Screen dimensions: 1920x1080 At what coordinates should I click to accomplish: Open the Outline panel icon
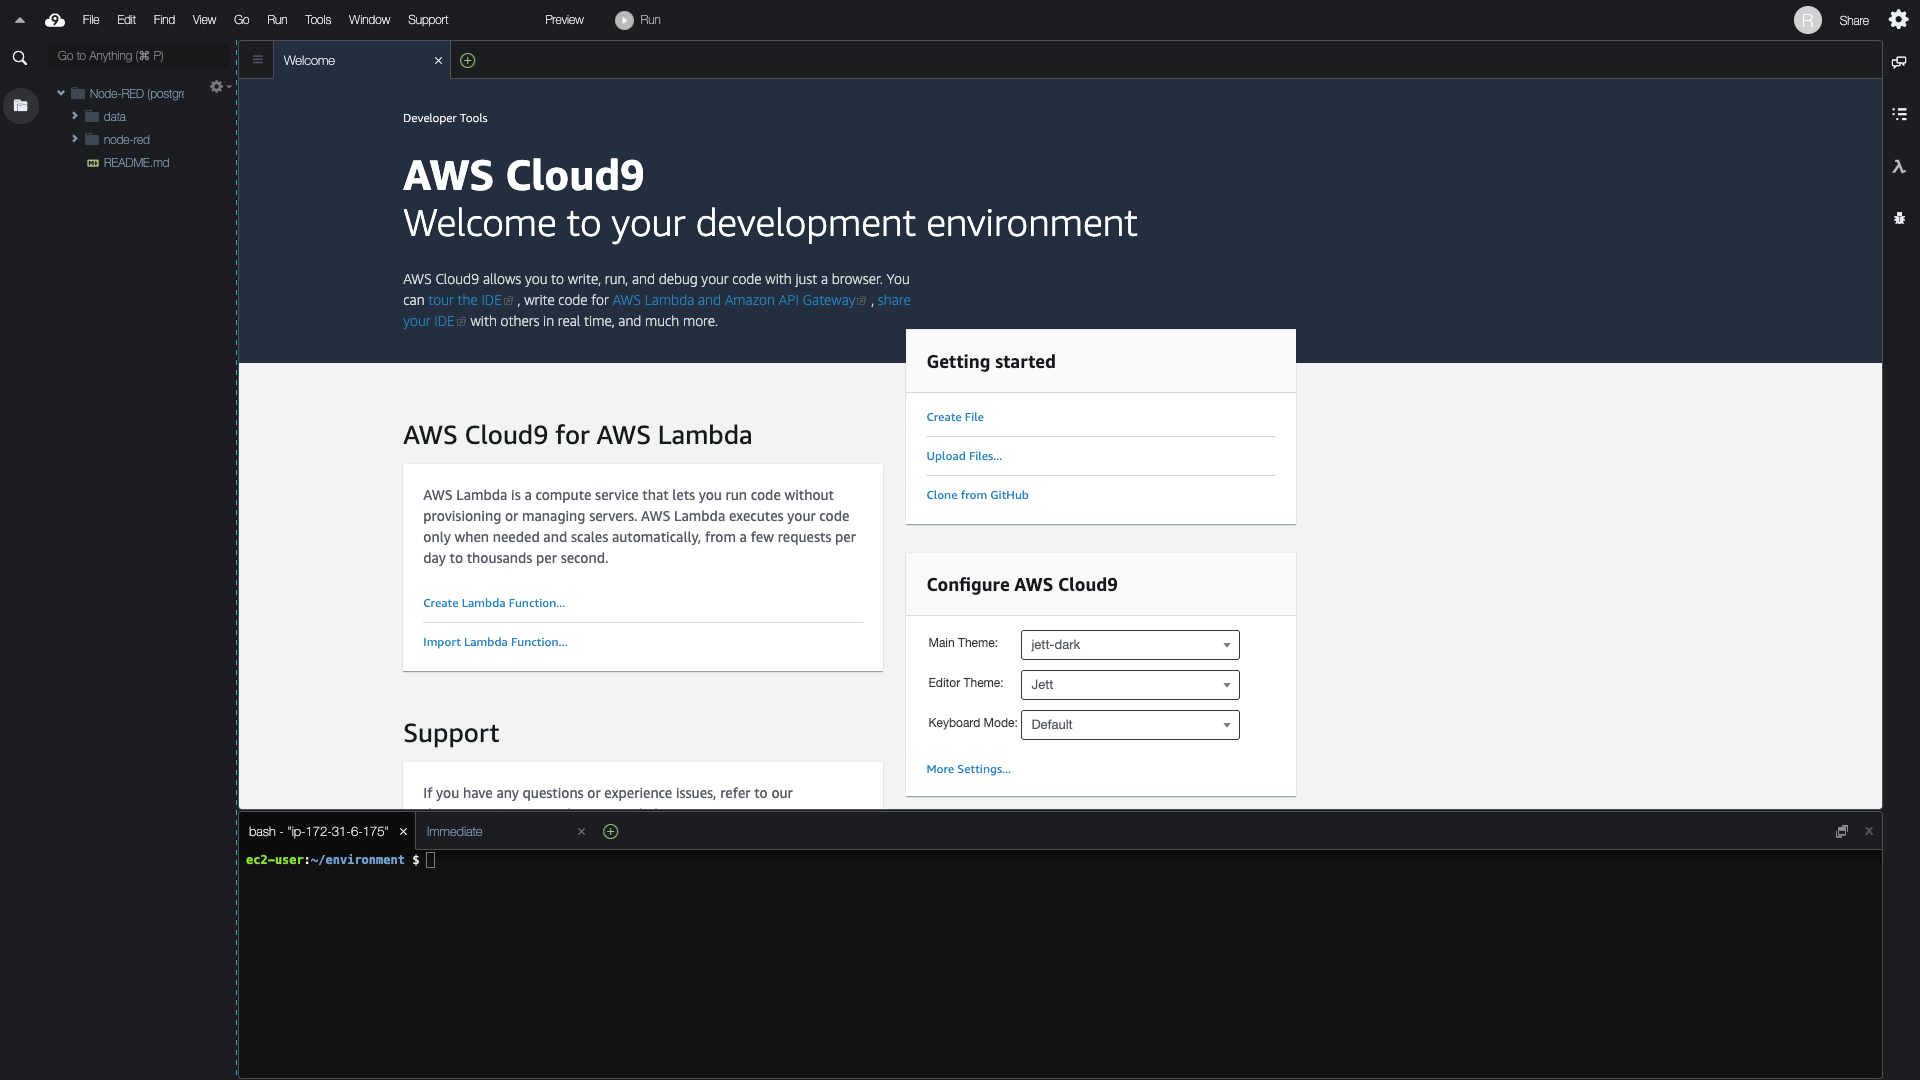click(x=1899, y=114)
